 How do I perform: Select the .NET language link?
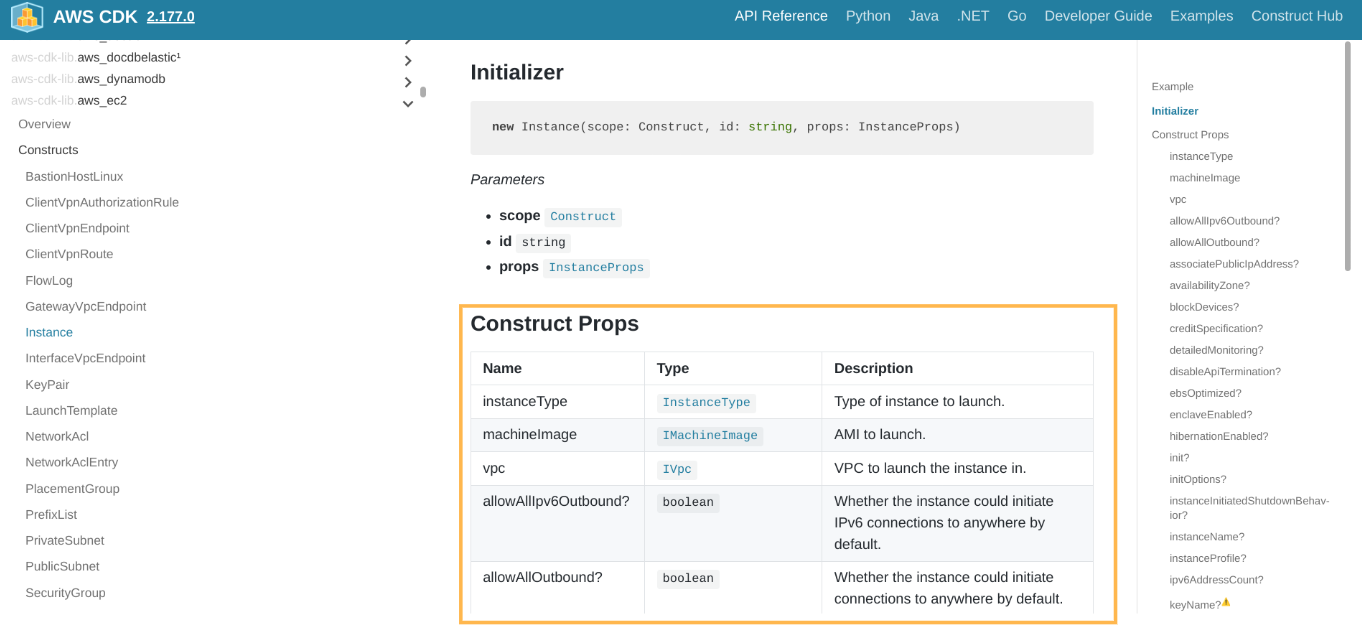pyautogui.click(x=972, y=16)
